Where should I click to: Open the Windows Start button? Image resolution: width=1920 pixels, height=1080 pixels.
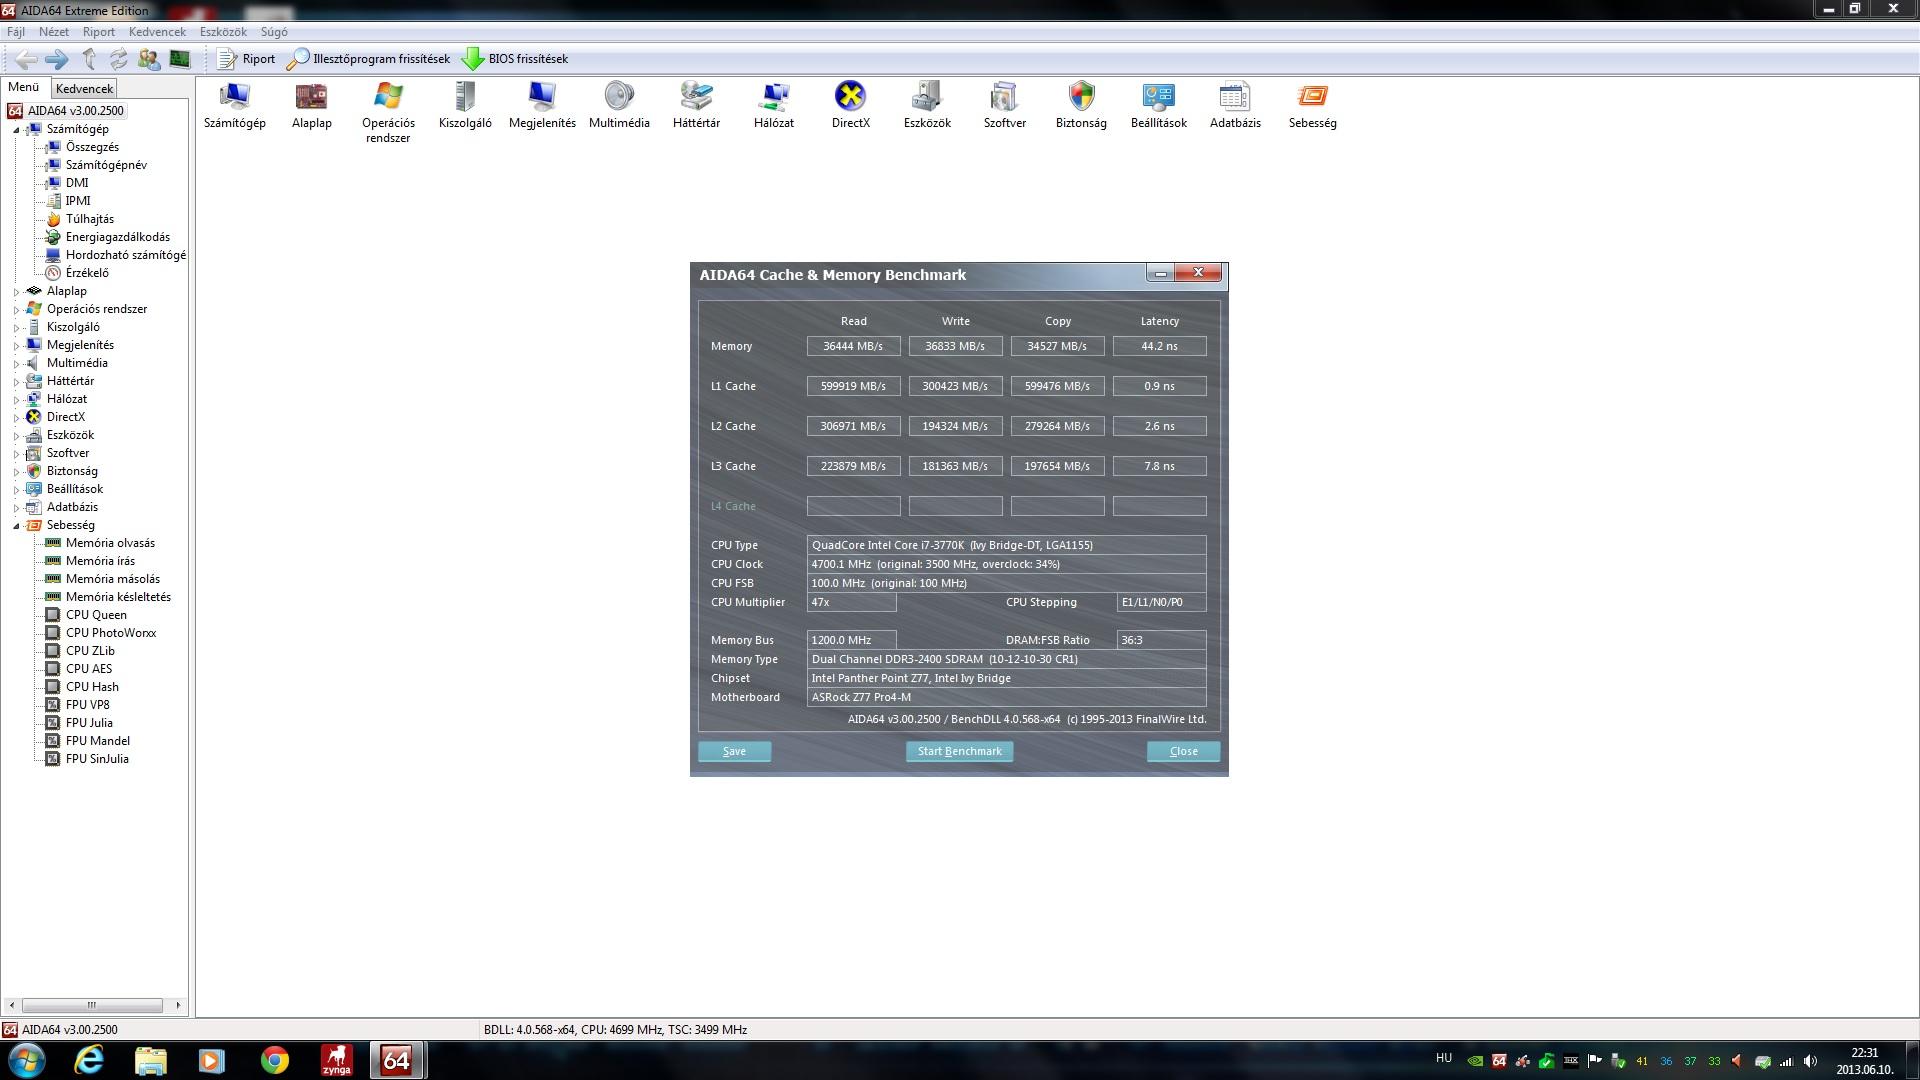pyautogui.click(x=27, y=1060)
